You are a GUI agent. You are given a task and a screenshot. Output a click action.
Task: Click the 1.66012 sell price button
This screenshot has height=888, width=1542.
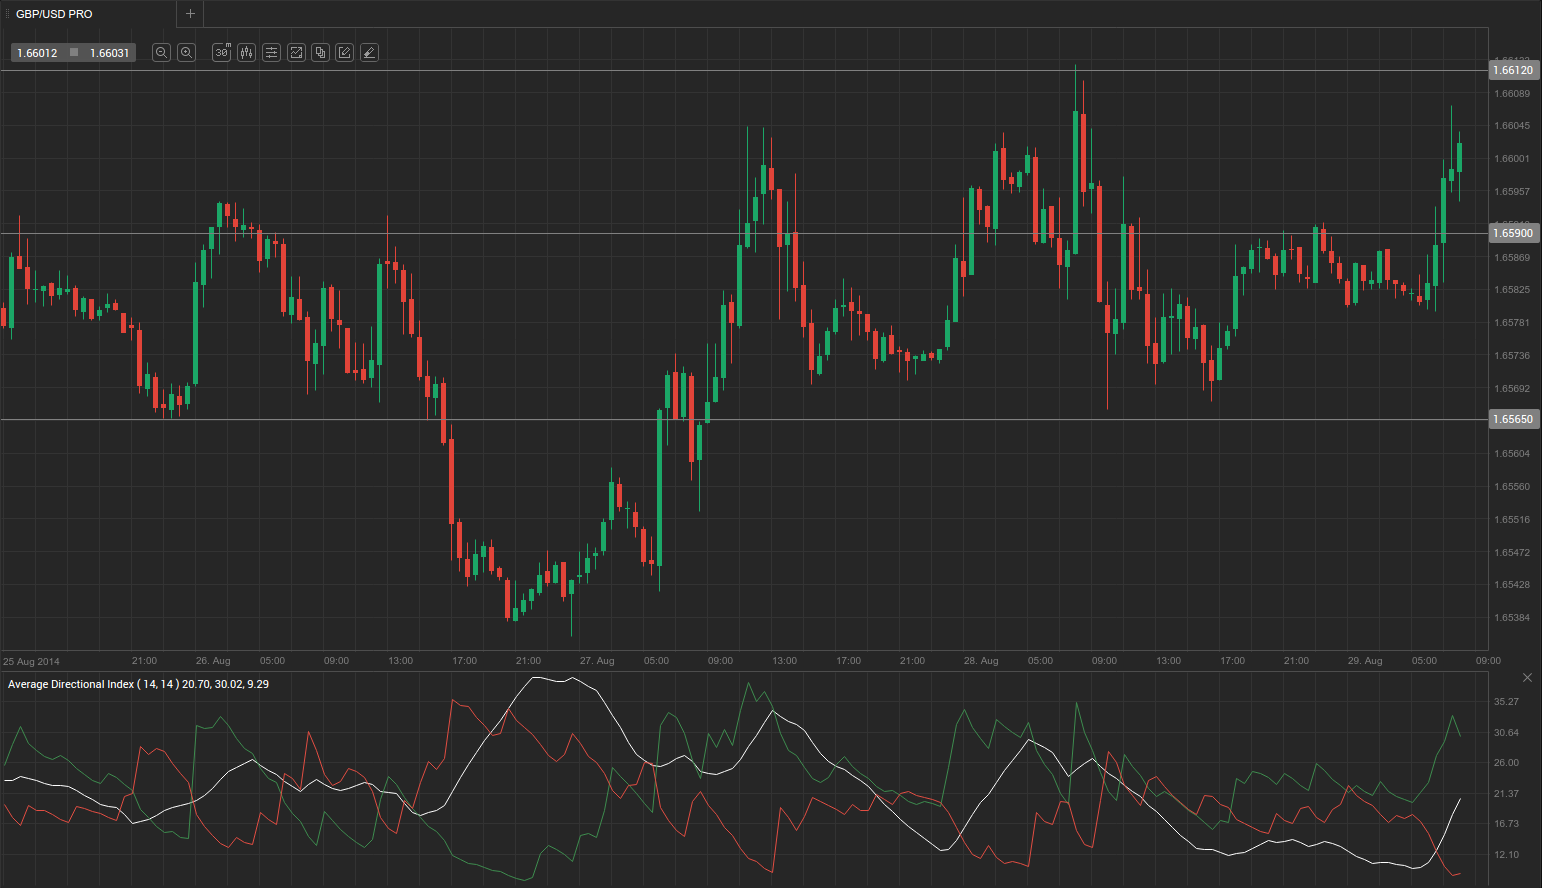(37, 53)
